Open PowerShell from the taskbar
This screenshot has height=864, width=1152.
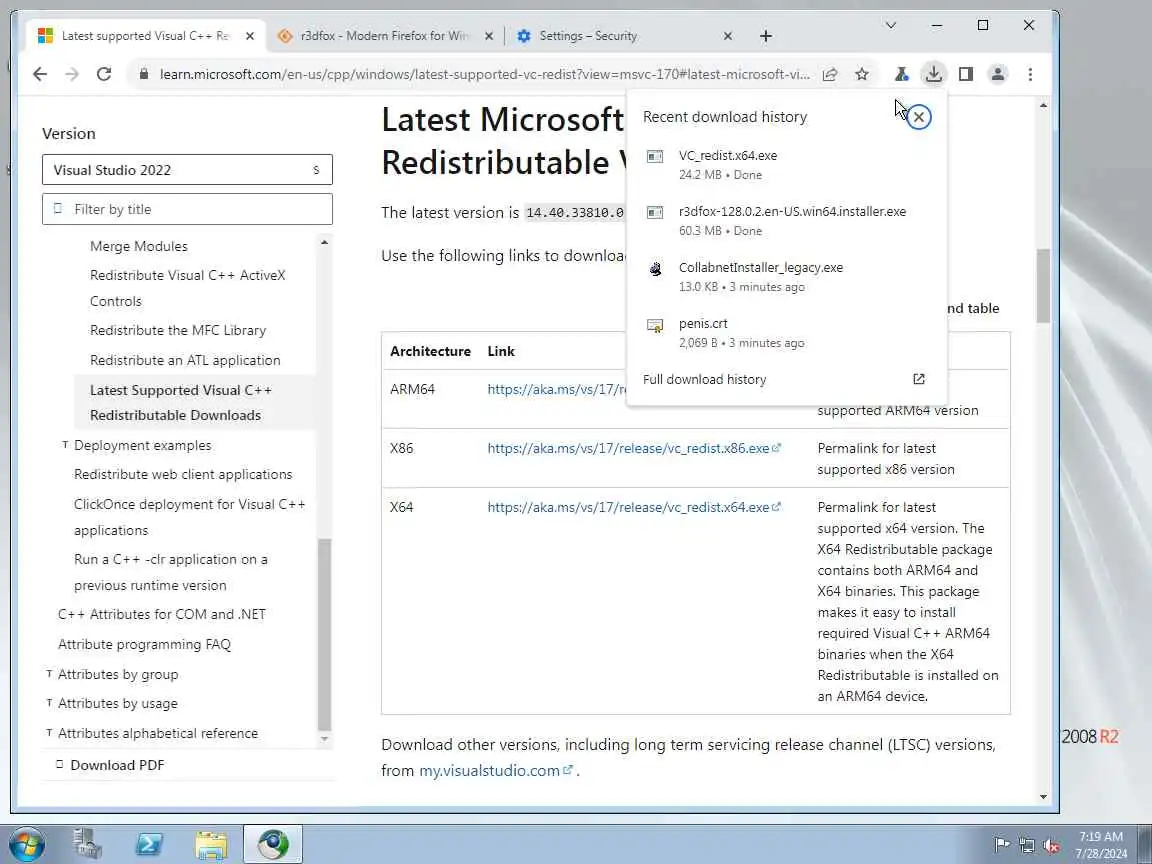pyautogui.click(x=149, y=844)
